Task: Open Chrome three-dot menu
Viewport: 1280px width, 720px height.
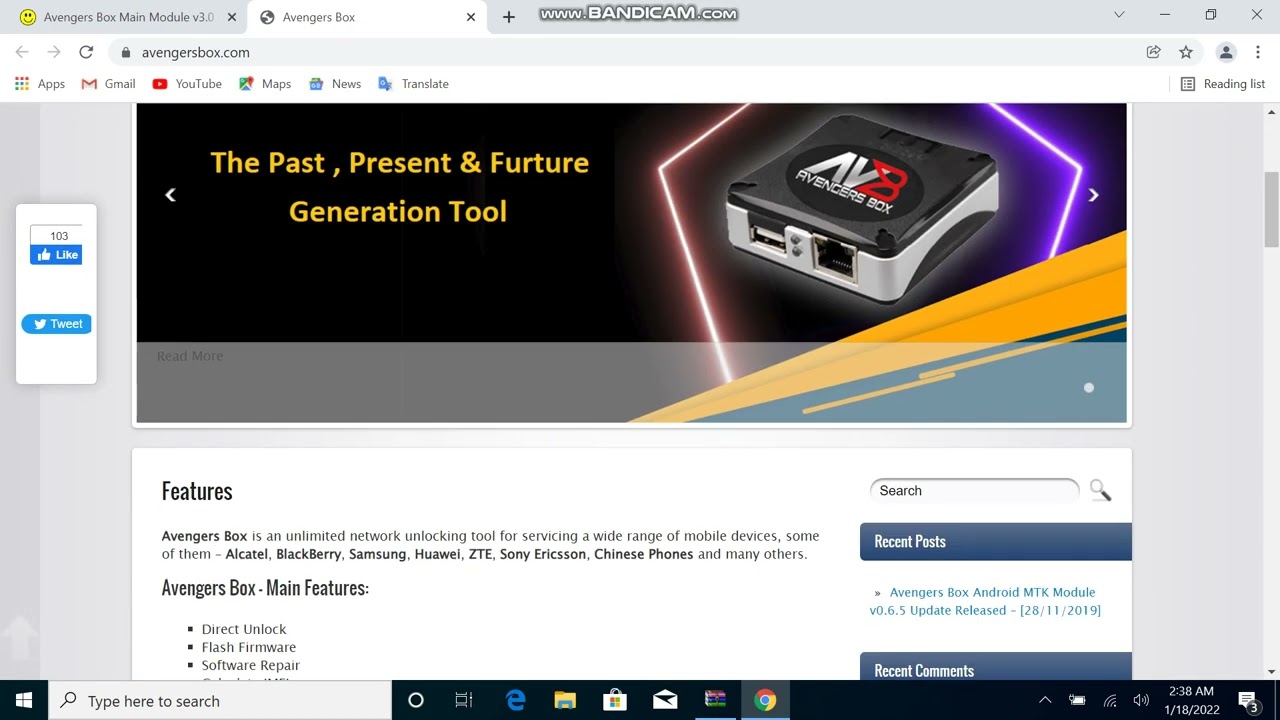Action: [x=1258, y=52]
